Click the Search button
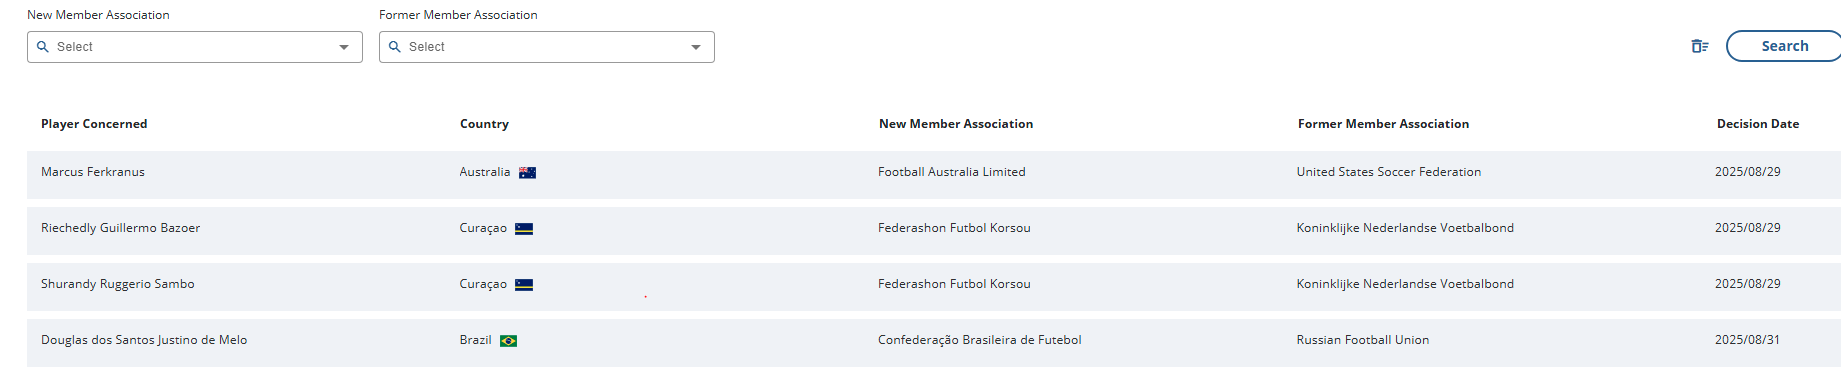1841x373 pixels. pos(1784,46)
